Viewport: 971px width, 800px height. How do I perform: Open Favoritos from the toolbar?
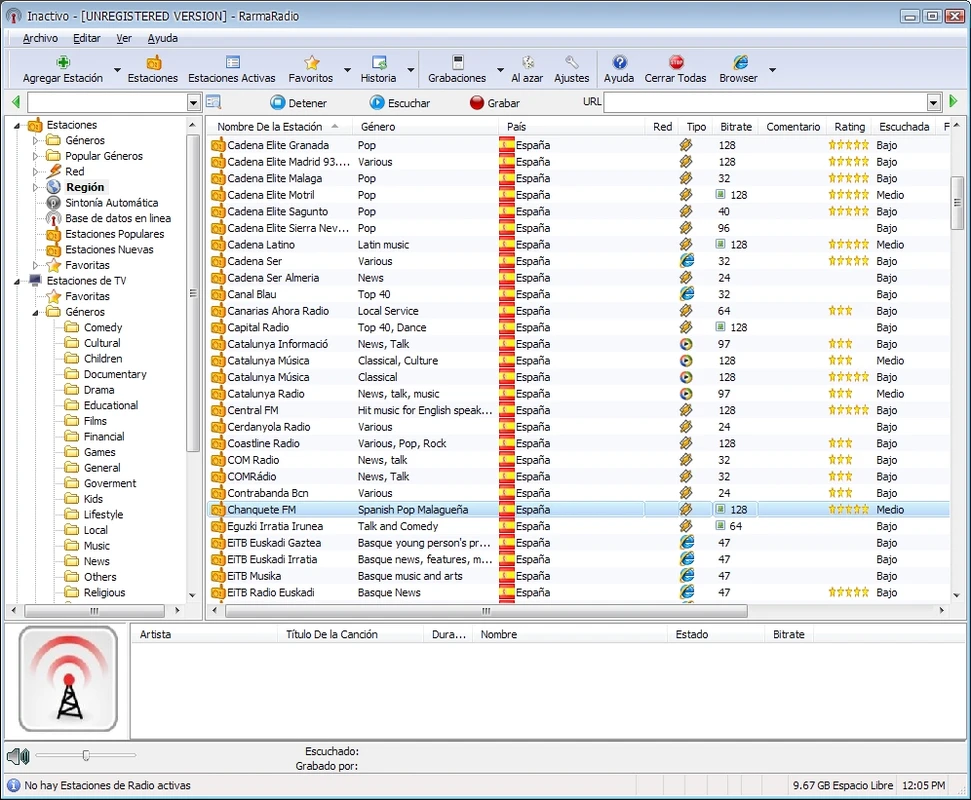311,69
